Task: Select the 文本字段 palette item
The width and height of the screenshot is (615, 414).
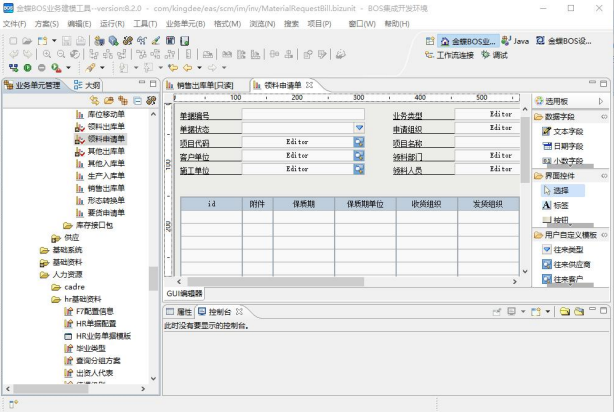Action: point(563,132)
